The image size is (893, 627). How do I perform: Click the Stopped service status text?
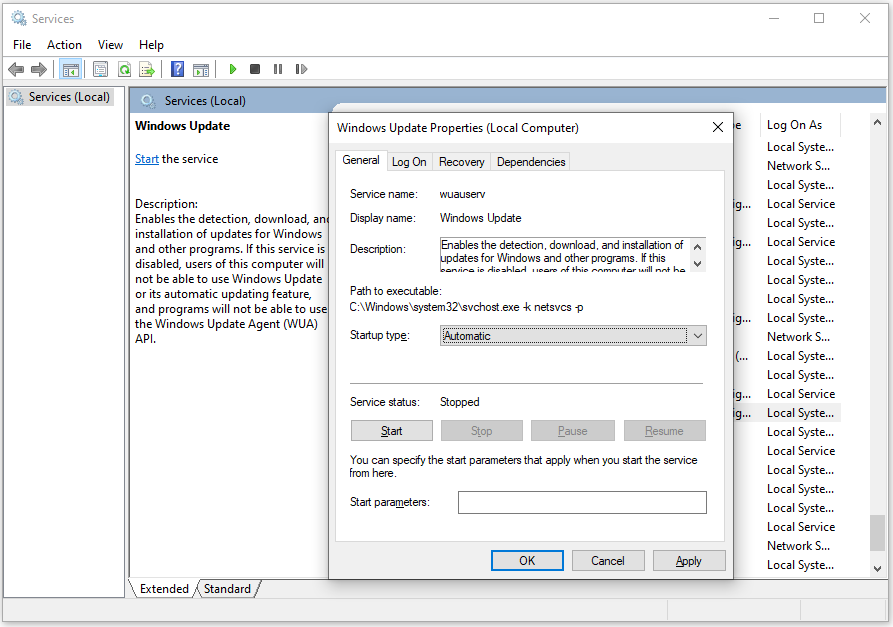pos(460,402)
